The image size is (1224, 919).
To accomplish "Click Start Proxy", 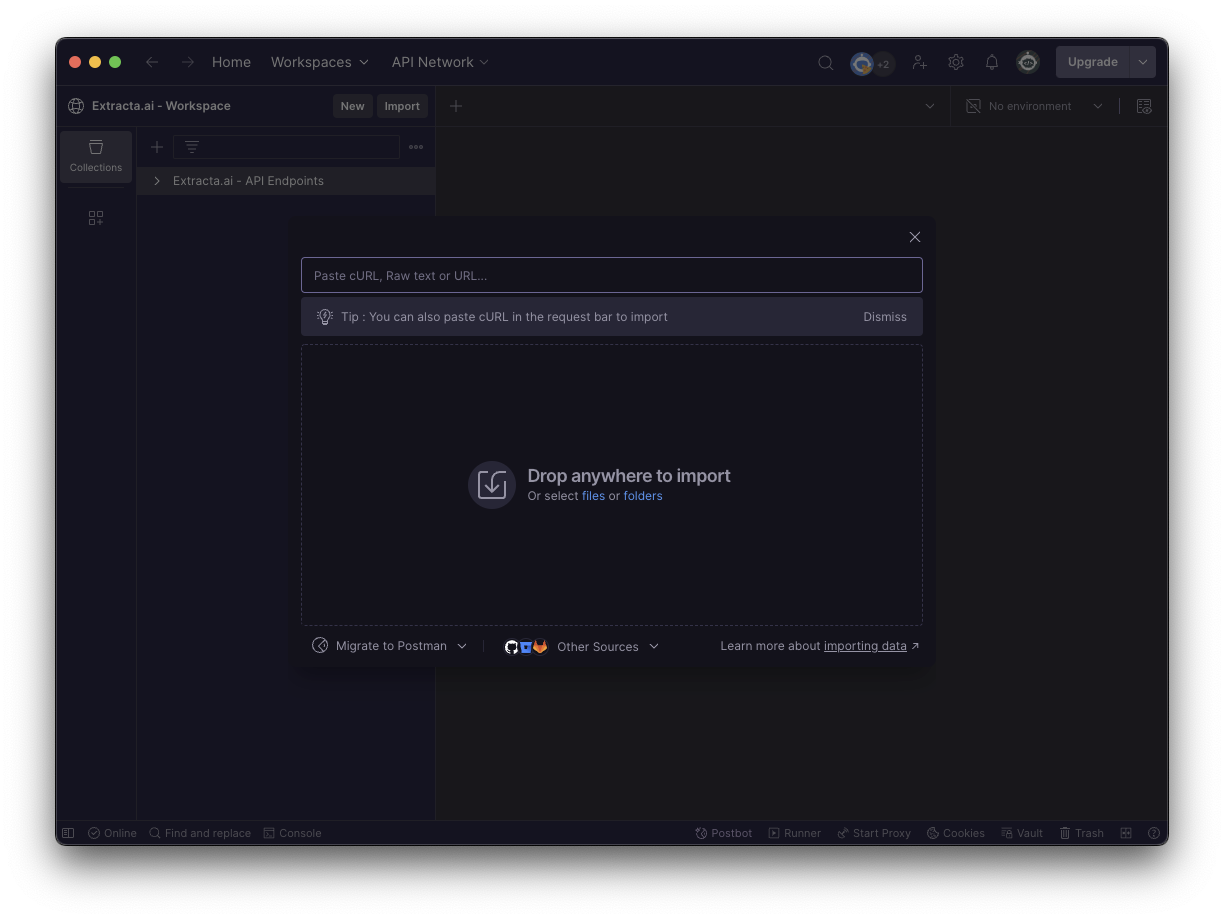I will pos(874,833).
